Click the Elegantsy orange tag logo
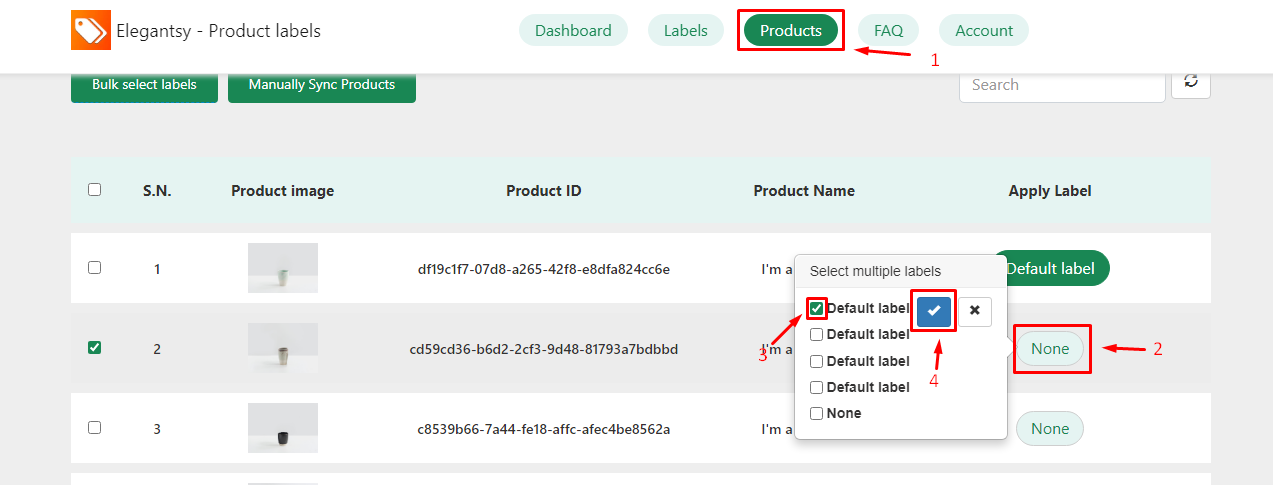This screenshot has width=1273, height=485. pos(90,30)
